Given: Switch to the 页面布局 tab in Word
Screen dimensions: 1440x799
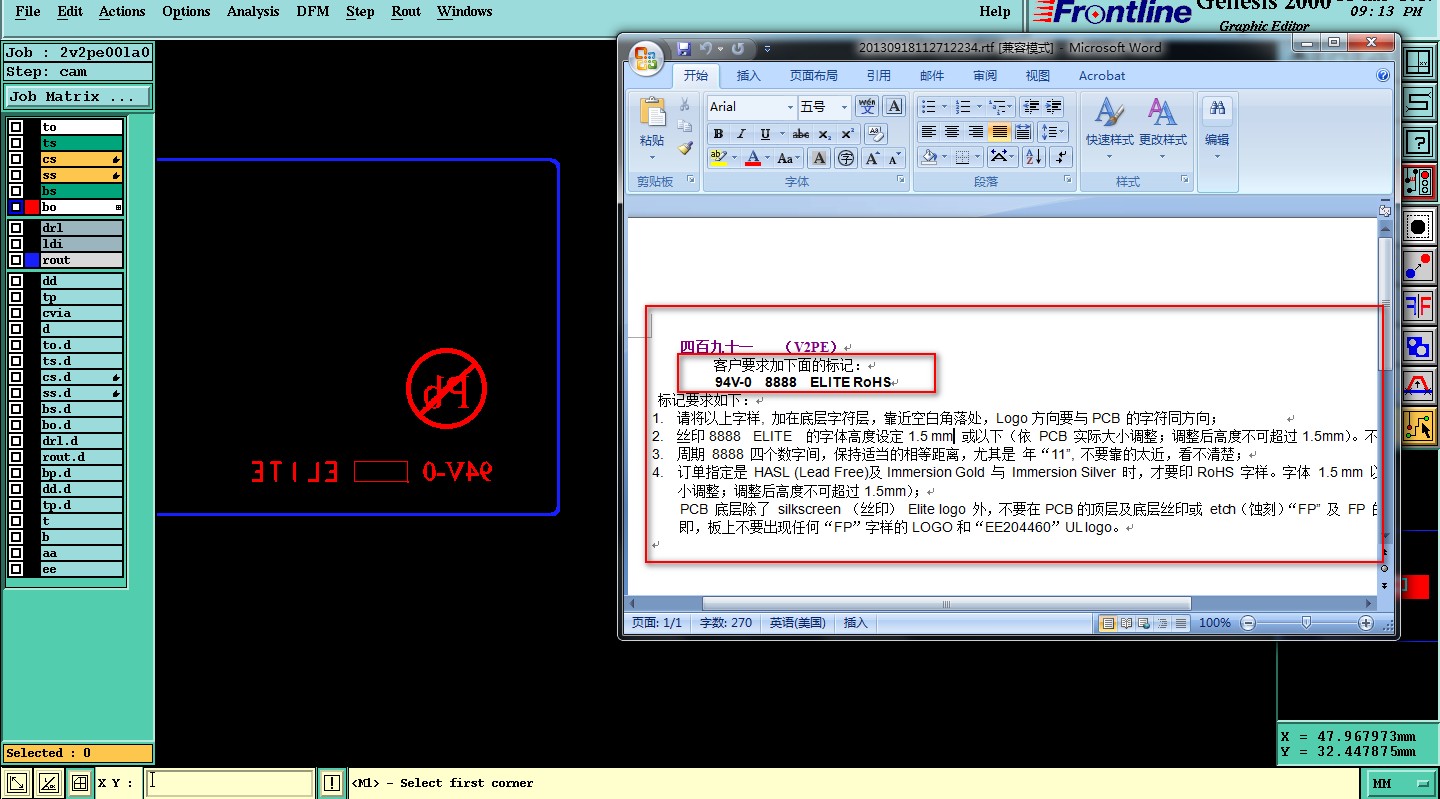Looking at the screenshot, I should pos(814,75).
